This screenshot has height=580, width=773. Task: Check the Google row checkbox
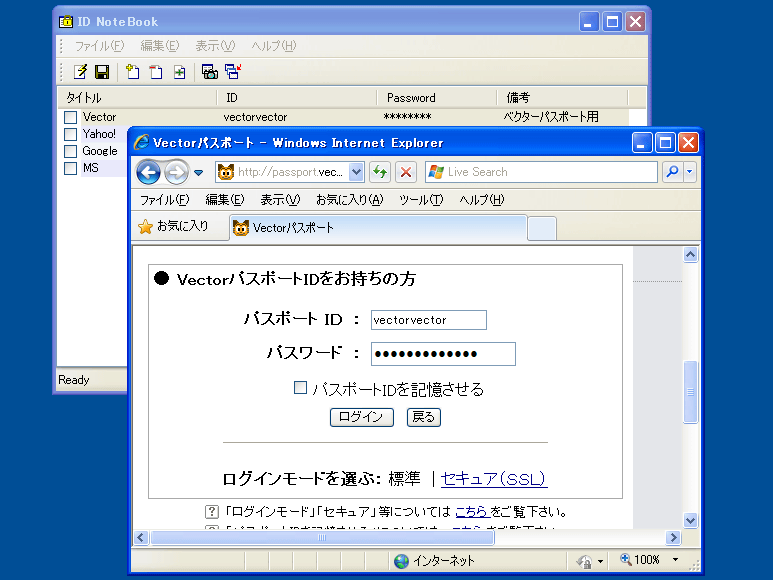tap(70, 151)
